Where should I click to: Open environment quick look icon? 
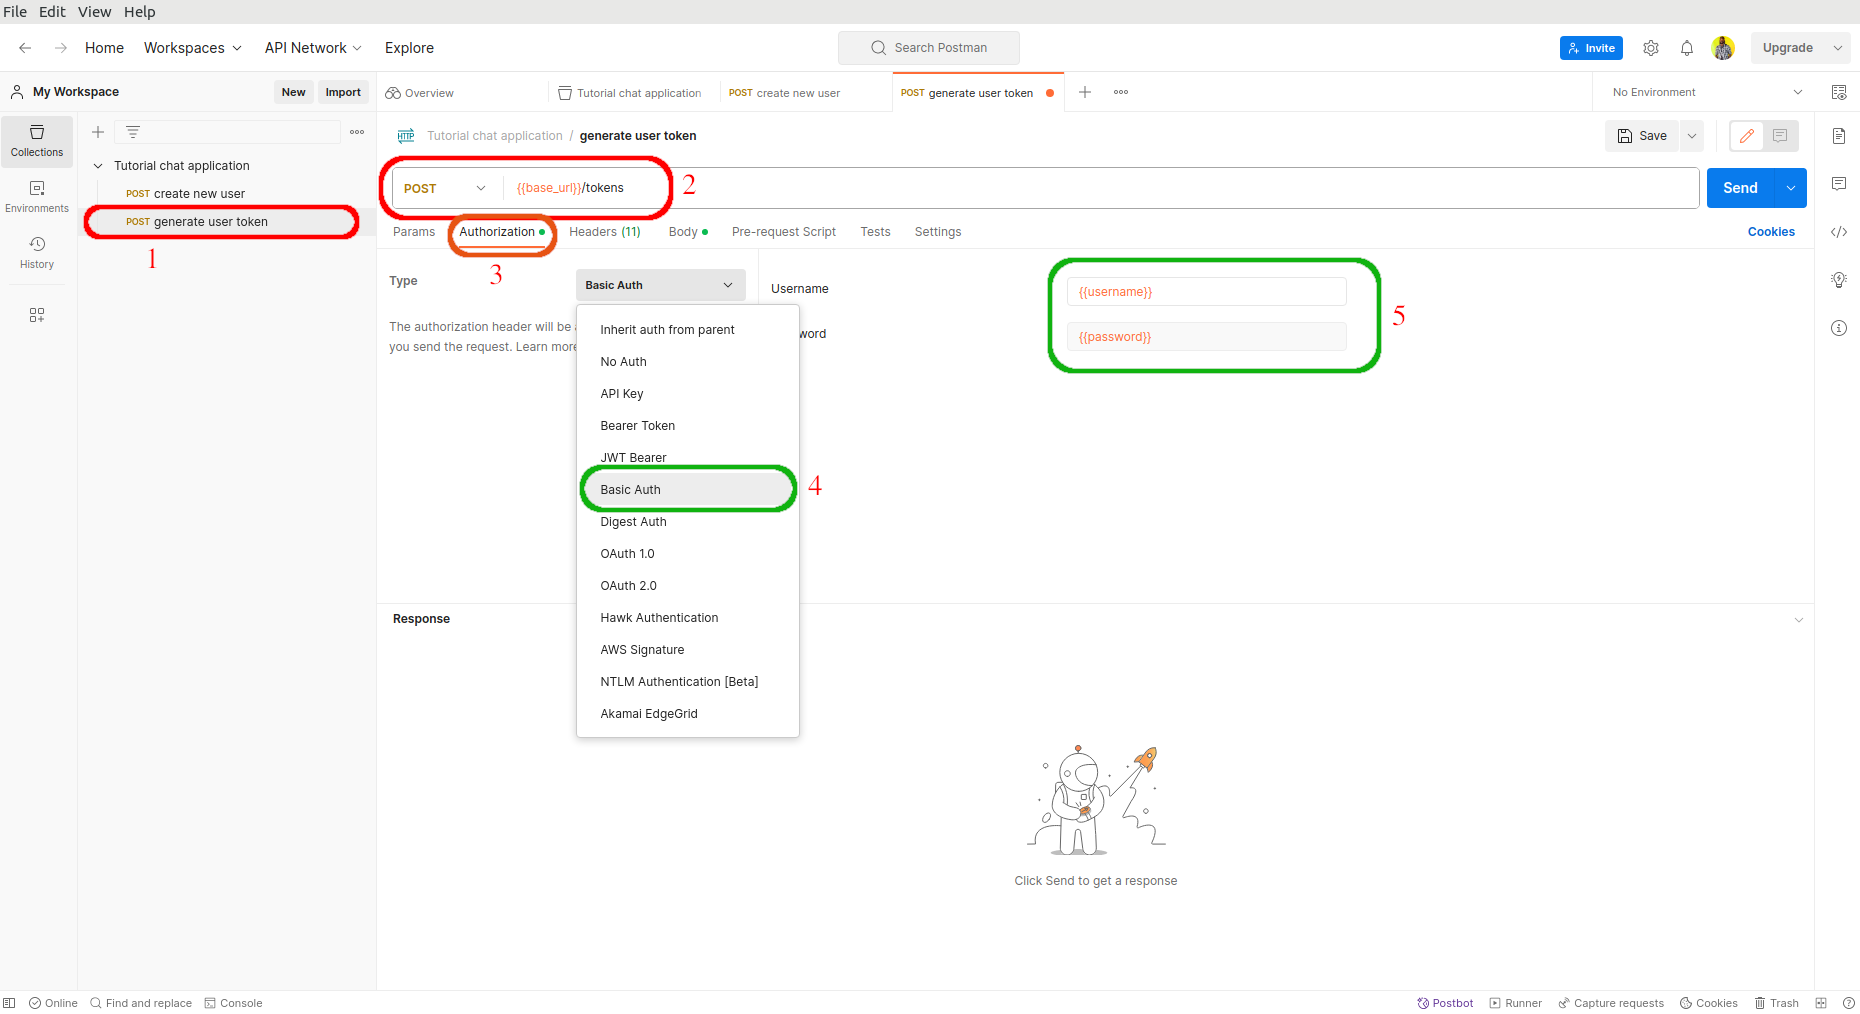(x=1839, y=92)
